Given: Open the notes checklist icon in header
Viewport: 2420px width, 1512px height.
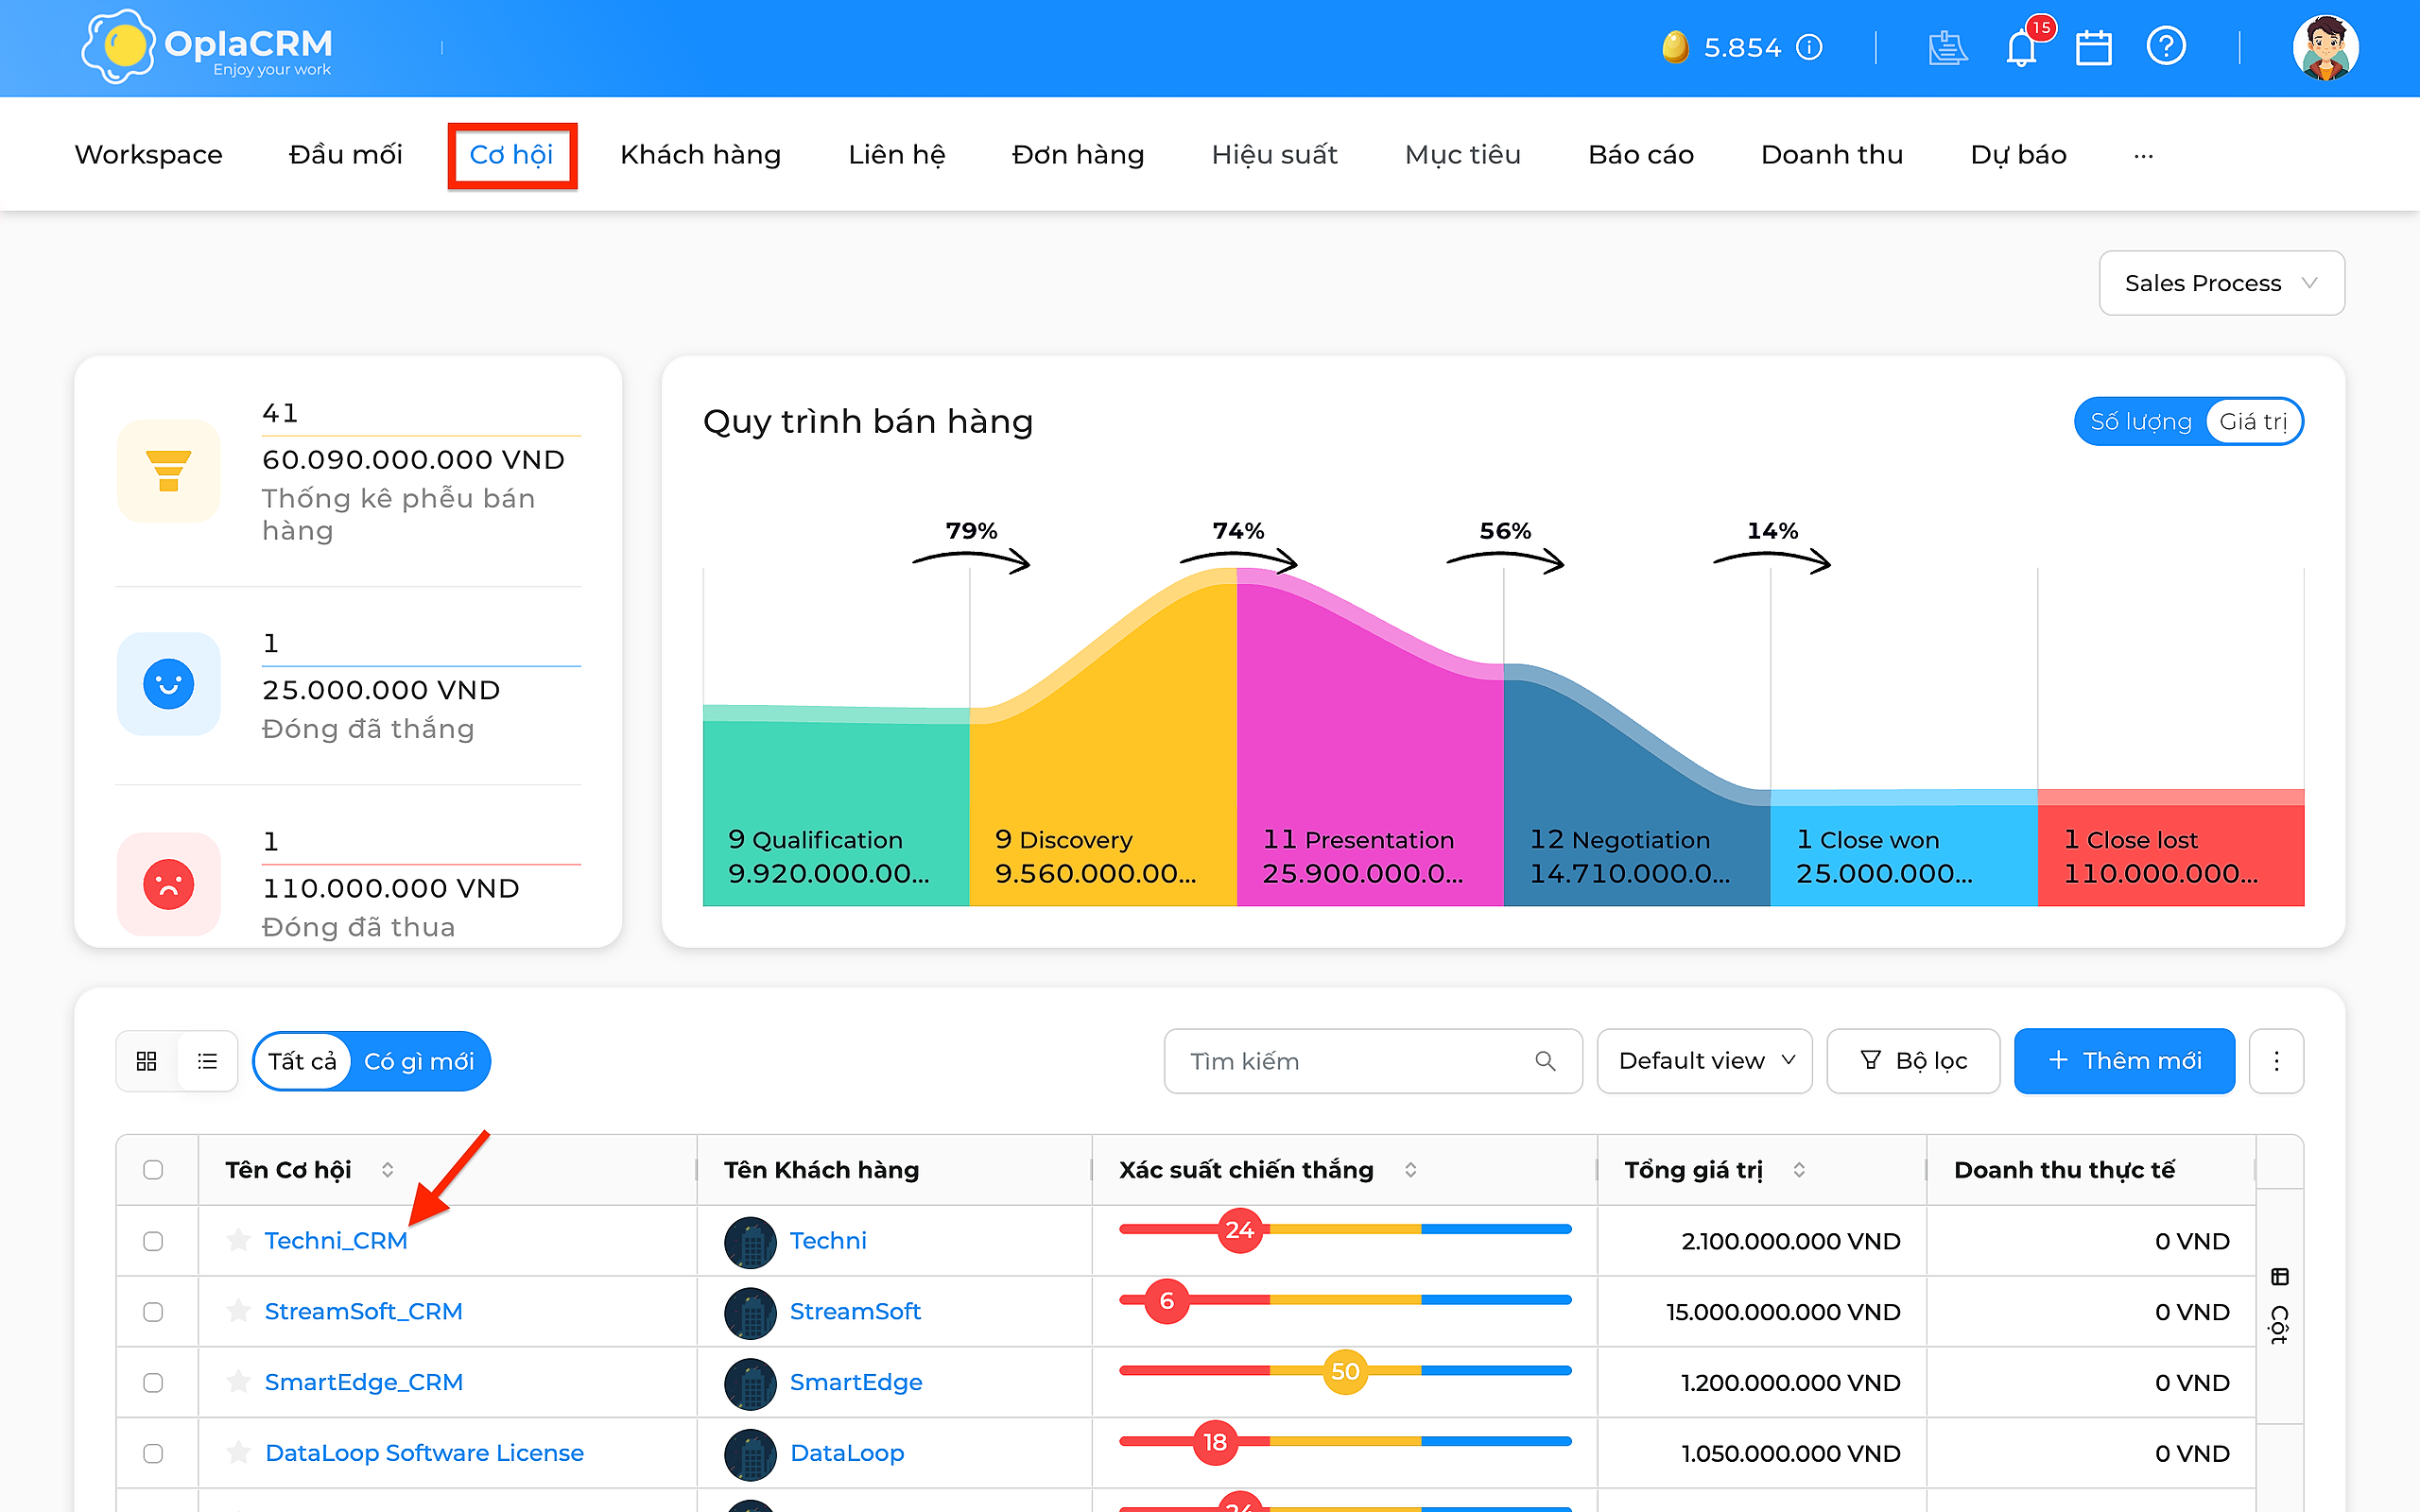Looking at the screenshot, I should click(1947, 47).
